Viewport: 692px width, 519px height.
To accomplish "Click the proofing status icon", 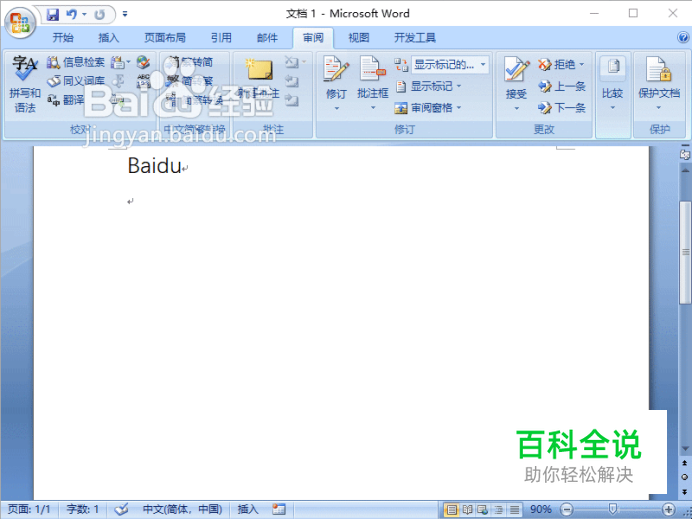I will pyautogui.click(x=121, y=509).
